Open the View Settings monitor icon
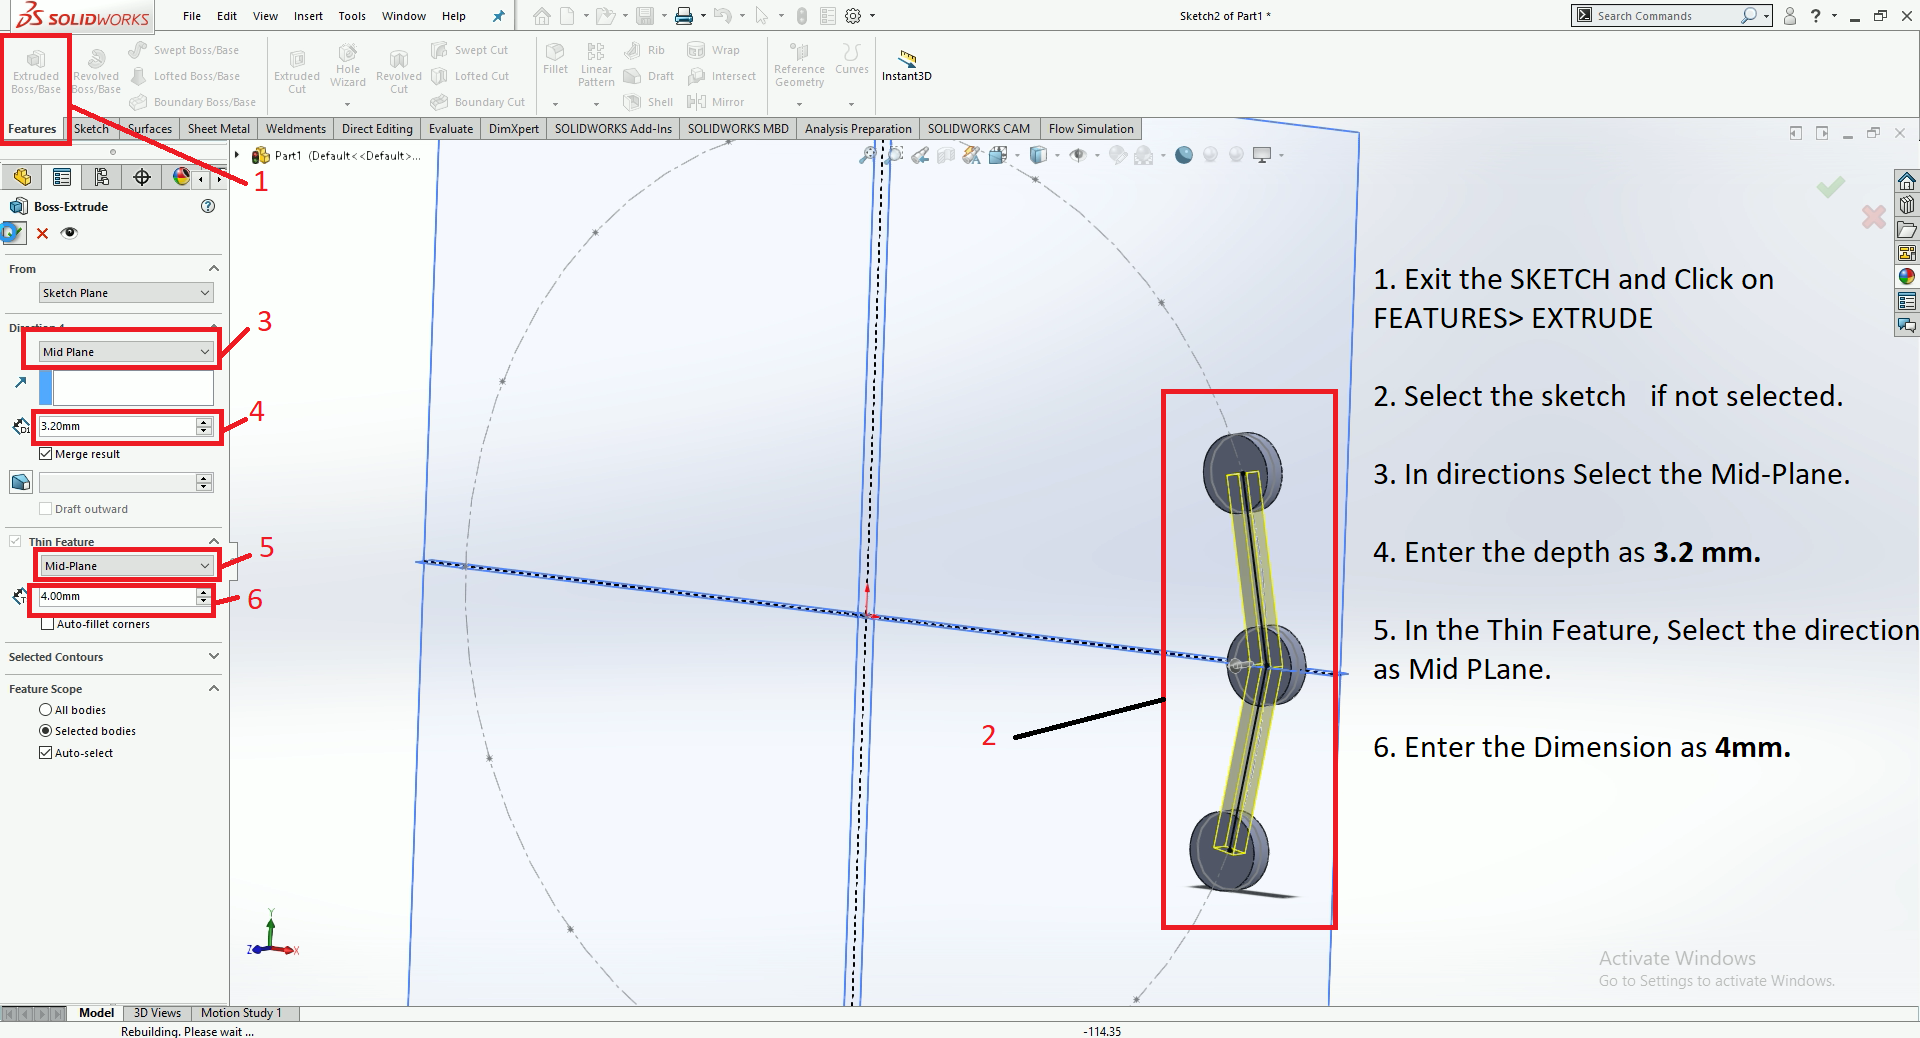 (x=1262, y=155)
